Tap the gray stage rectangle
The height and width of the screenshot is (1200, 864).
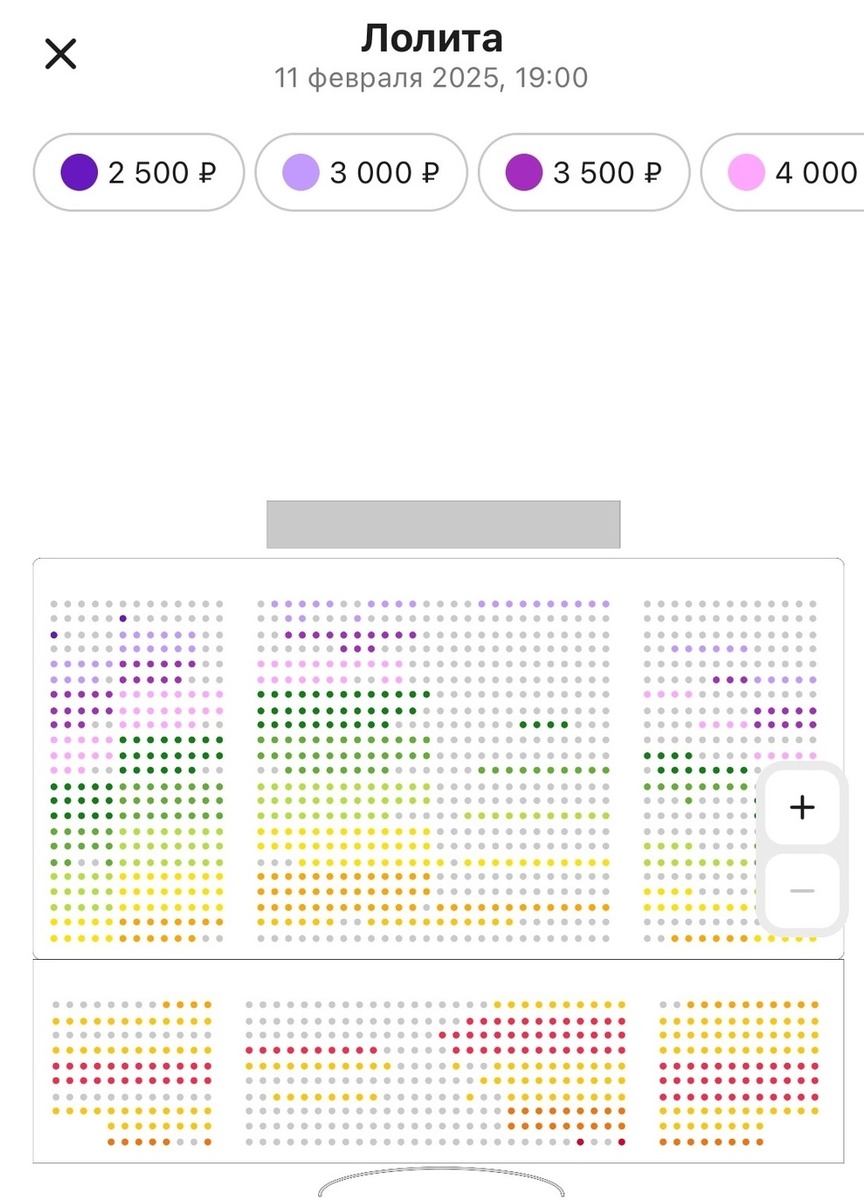click(443, 524)
